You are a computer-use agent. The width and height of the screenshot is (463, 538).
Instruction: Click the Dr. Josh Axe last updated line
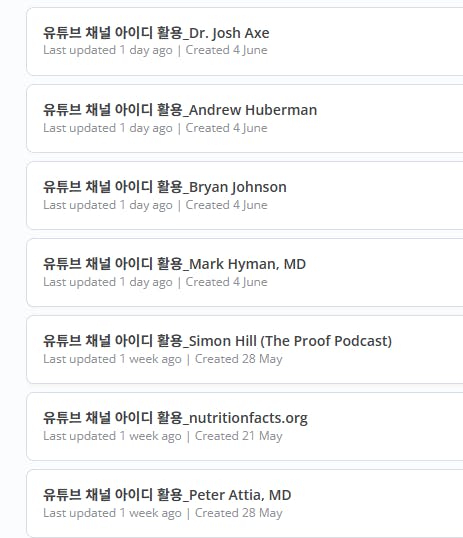pos(108,50)
